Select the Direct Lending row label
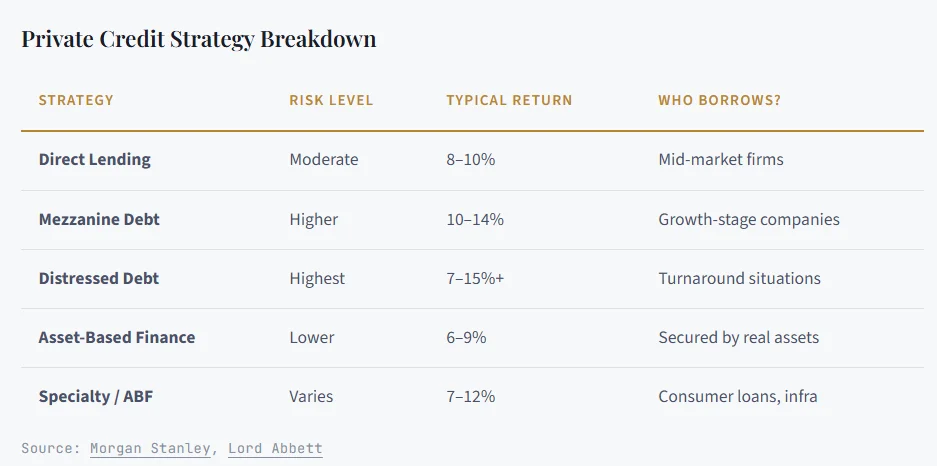 pyautogui.click(x=95, y=159)
